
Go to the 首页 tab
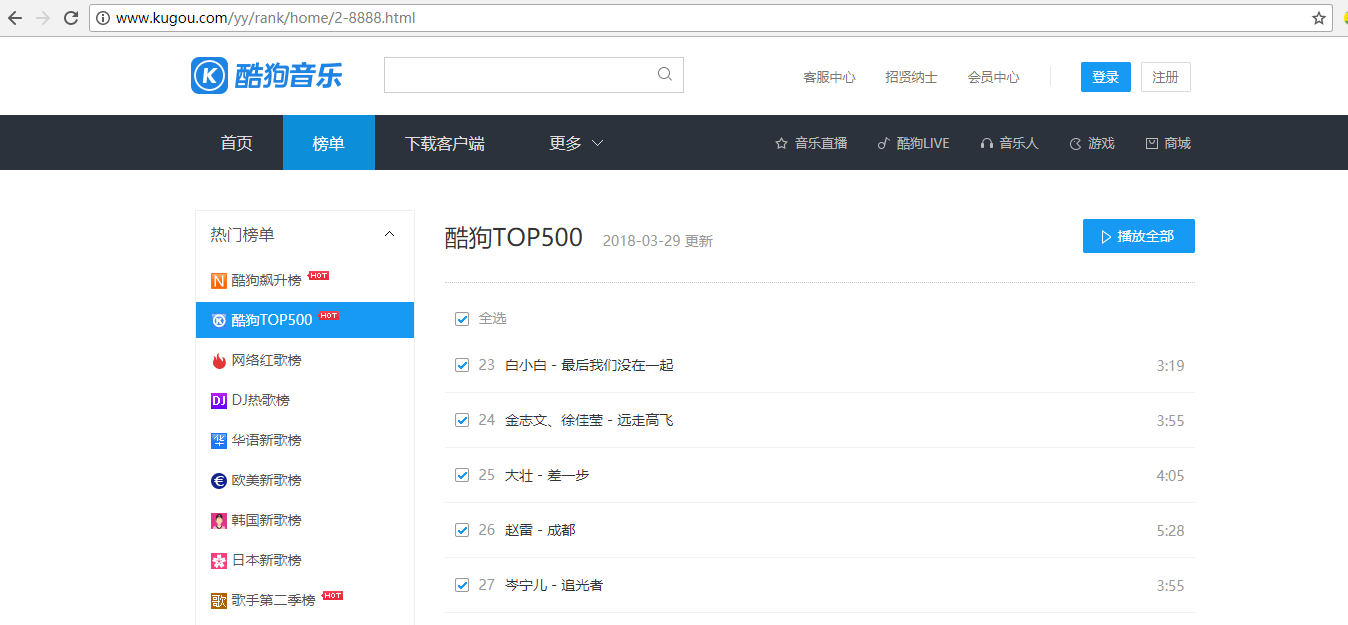(237, 143)
